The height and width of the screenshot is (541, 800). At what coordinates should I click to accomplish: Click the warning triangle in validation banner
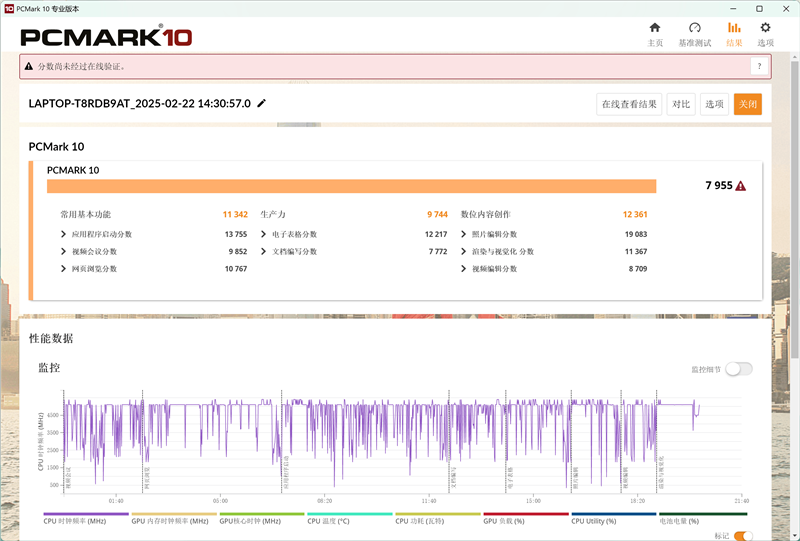(29, 66)
